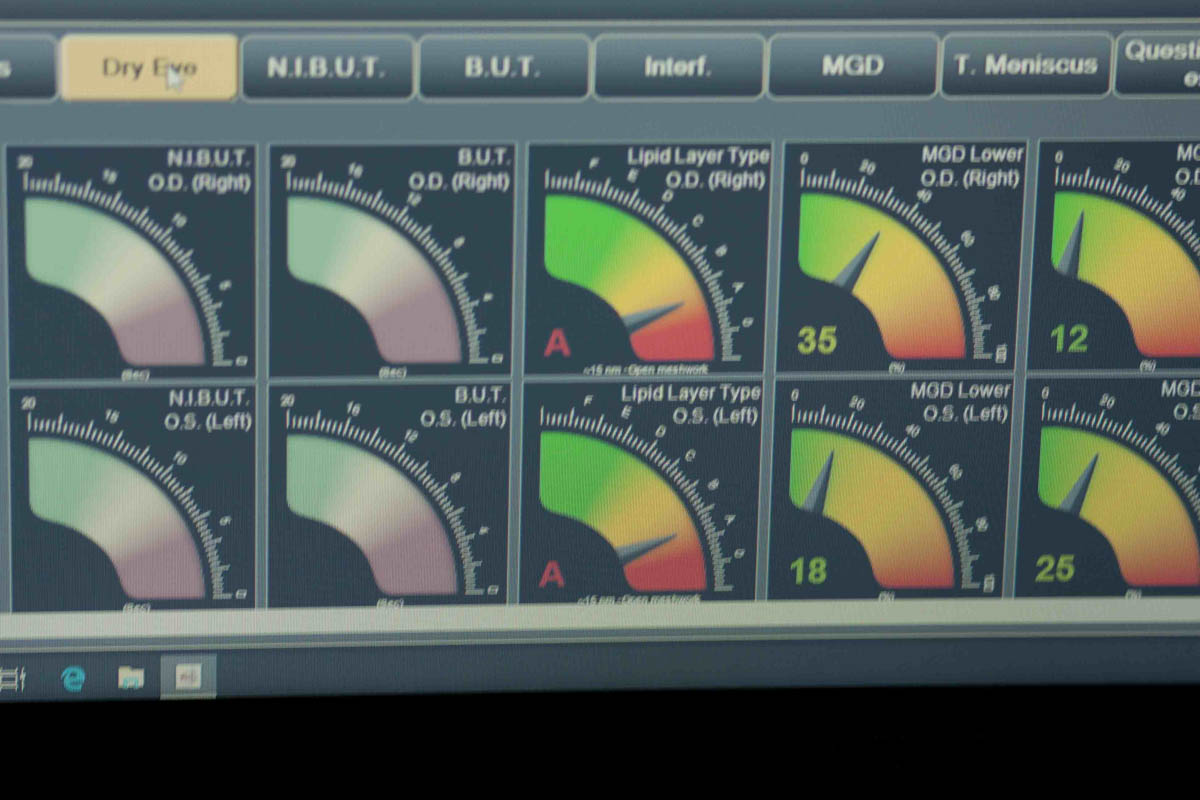The width and height of the screenshot is (1200, 800).
Task: Click the active application icon in taskbar
Action: pyautogui.click(x=188, y=677)
